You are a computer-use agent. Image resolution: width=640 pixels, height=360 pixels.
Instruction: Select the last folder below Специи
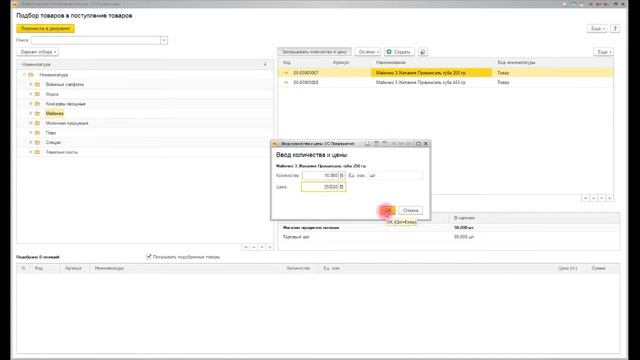click(62, 152)
